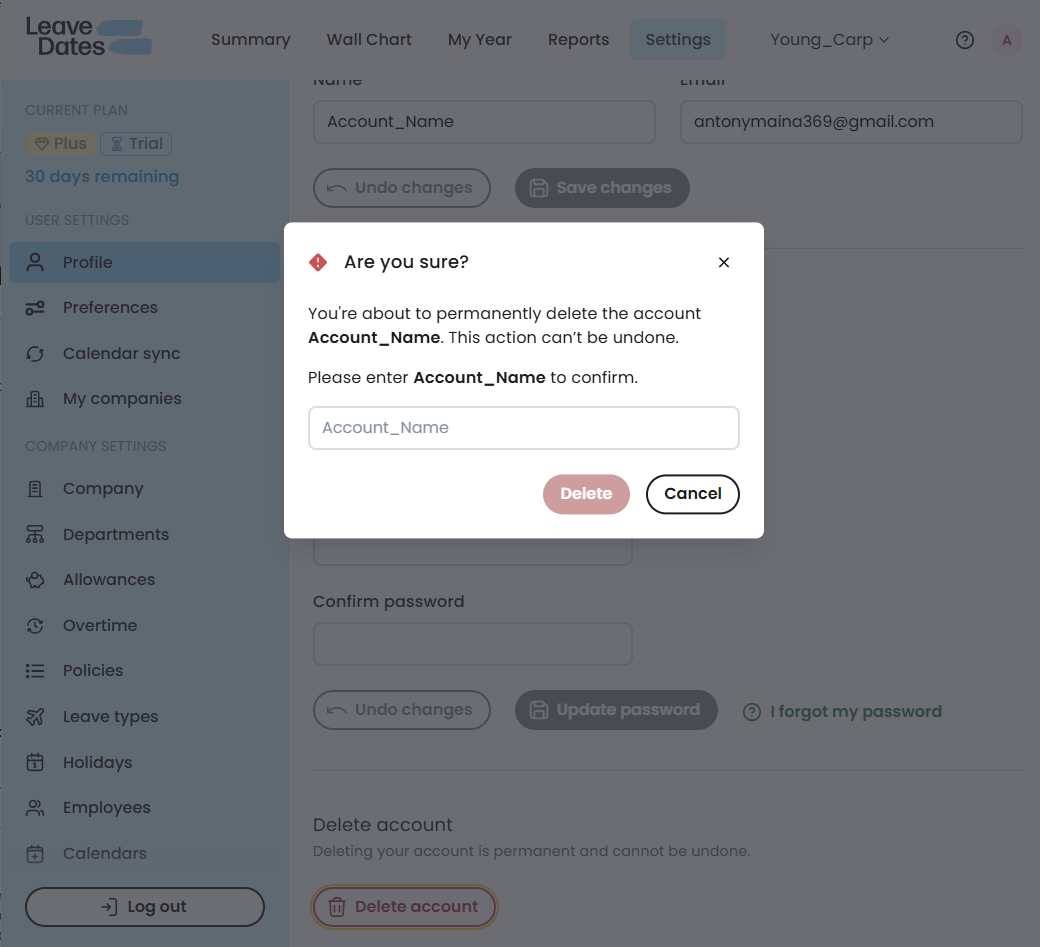Click the Overtime clock icon

pyautogui.click(x=35, y=626)
